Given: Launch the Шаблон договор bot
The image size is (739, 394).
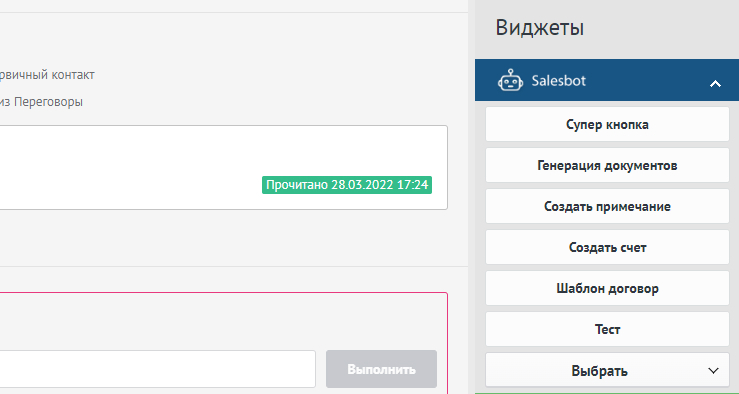Looking at the screenshot, I should [x=607, y=288].
